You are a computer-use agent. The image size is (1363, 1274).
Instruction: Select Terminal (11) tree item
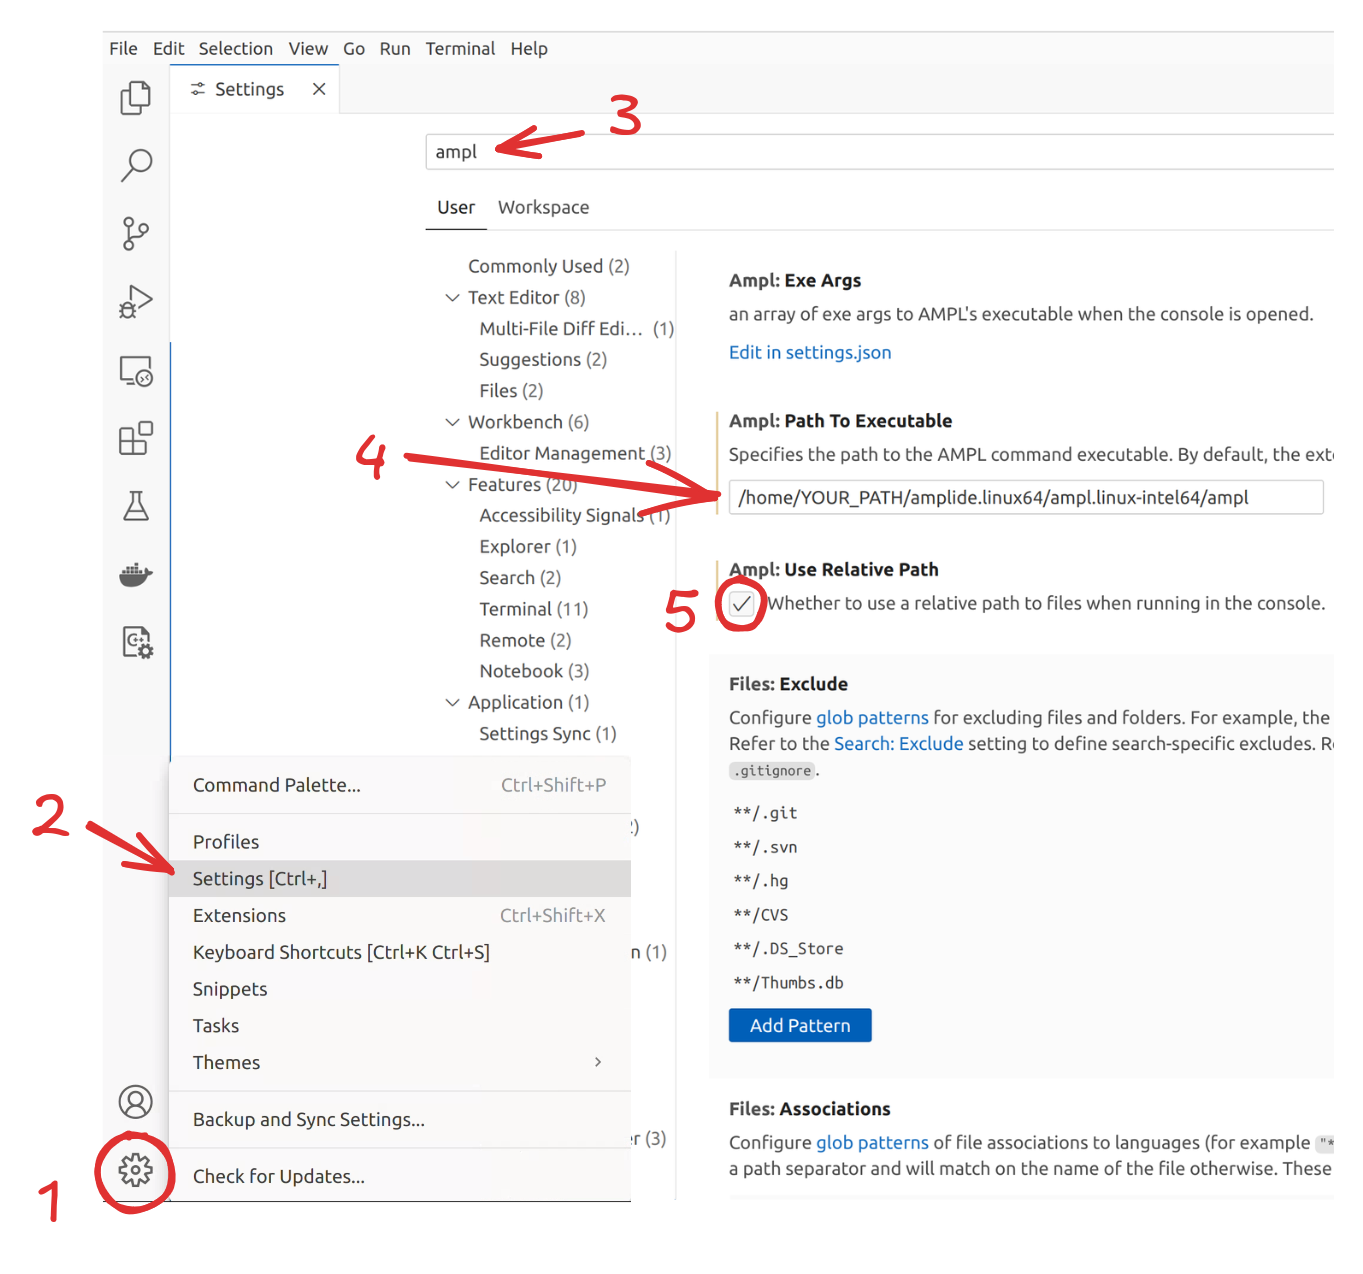click(533, 610)
